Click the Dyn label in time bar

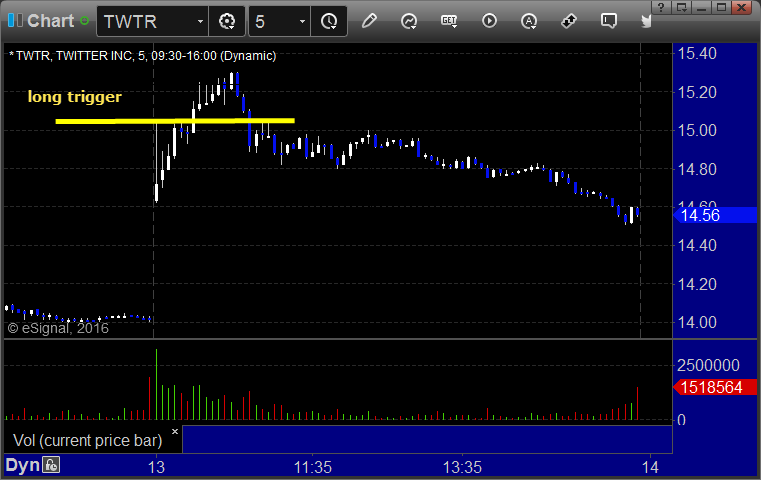pos(22,465)
